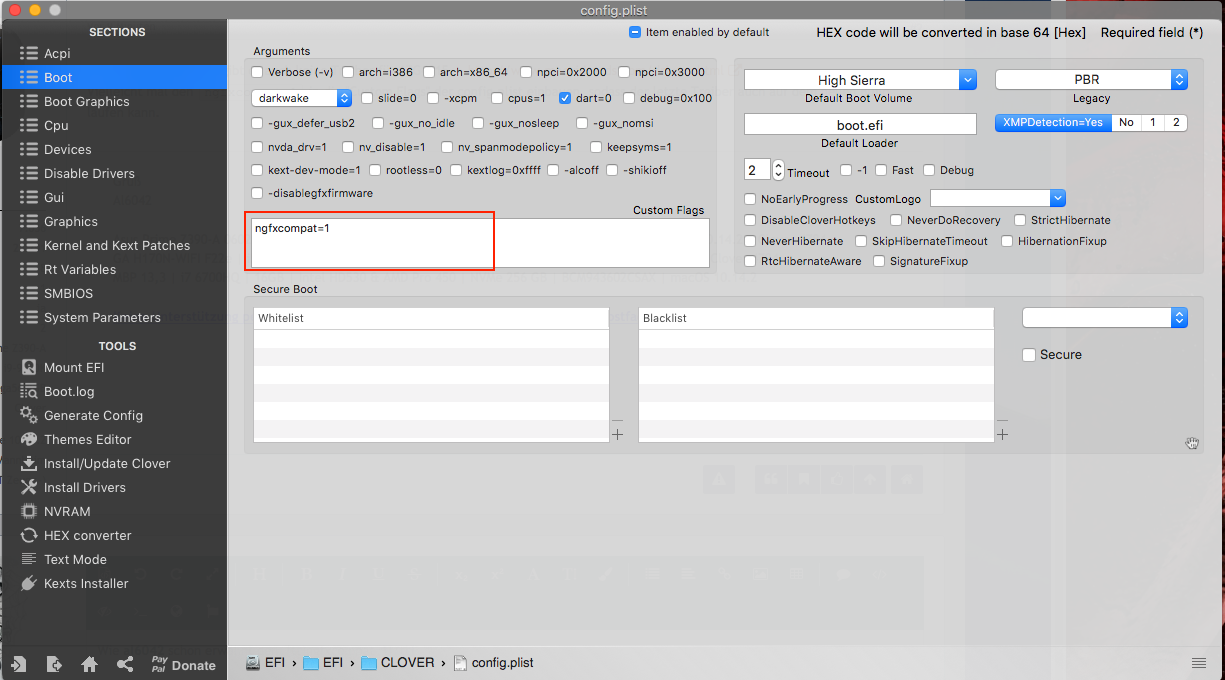Enable the NeverHibernate option

point(750,241)
